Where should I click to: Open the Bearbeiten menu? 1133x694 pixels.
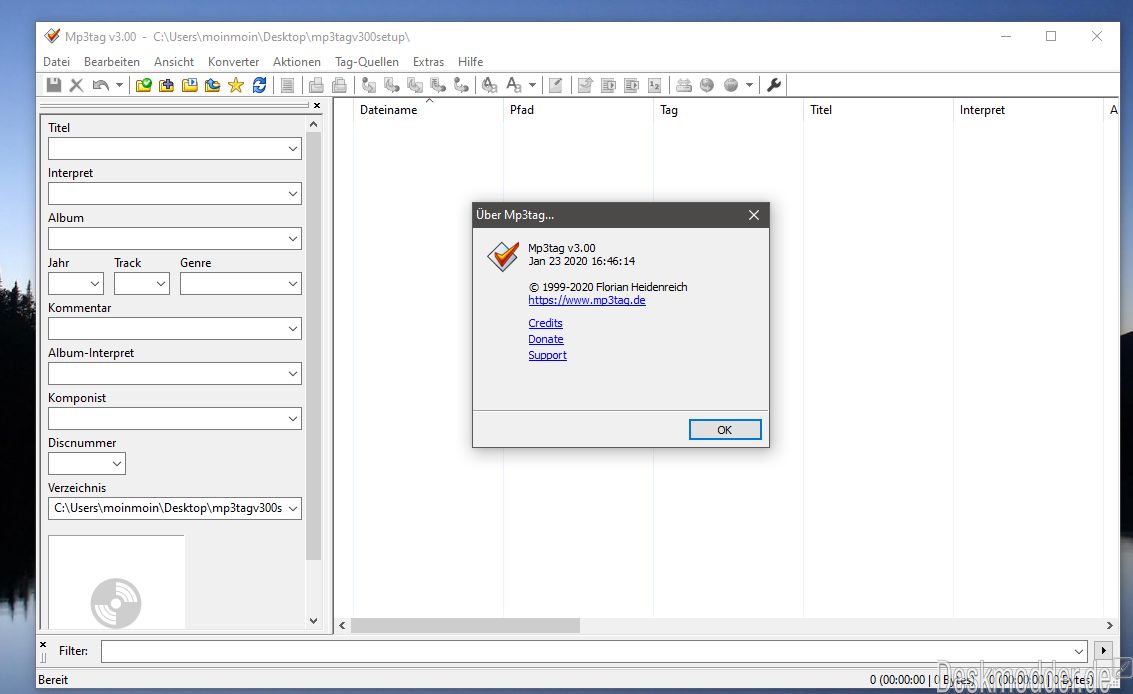tap(112, 62)
